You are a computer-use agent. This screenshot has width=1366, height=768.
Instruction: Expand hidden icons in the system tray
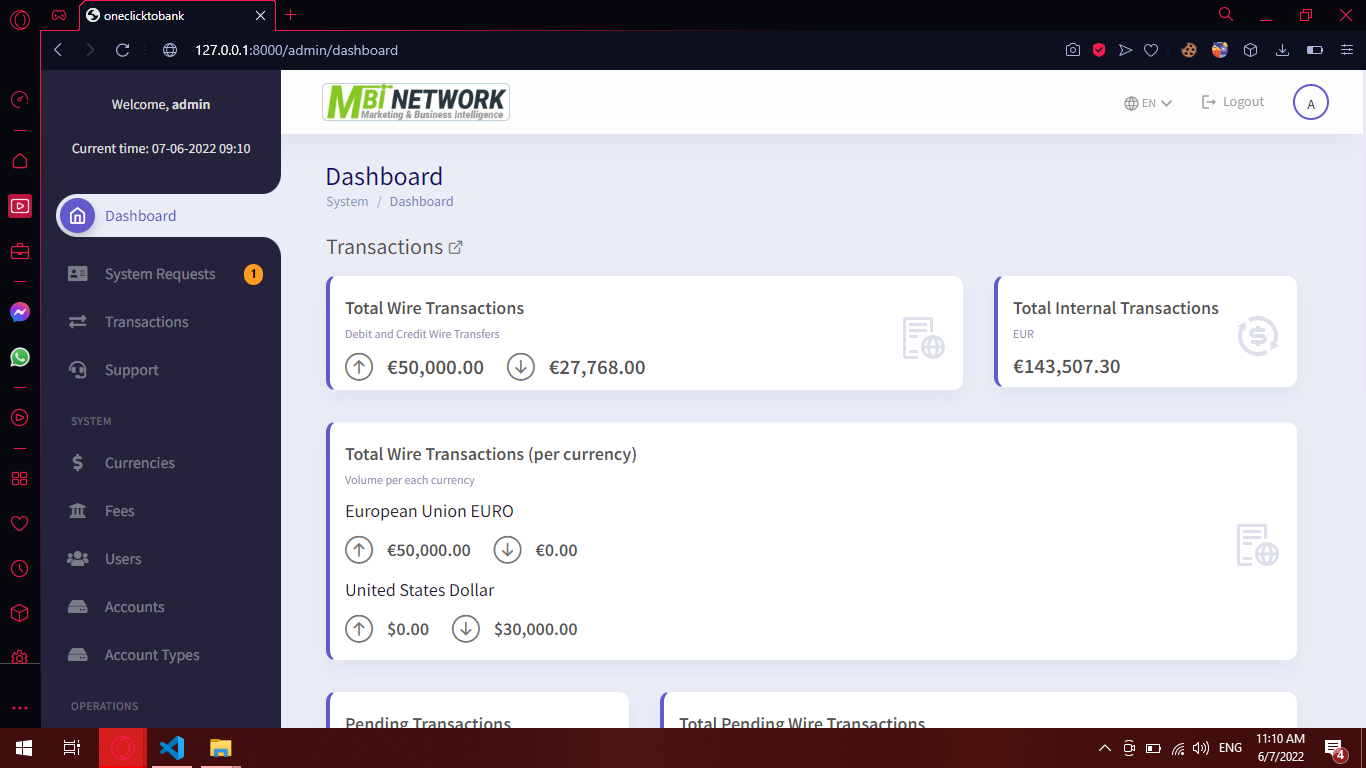click(1104, 747)
